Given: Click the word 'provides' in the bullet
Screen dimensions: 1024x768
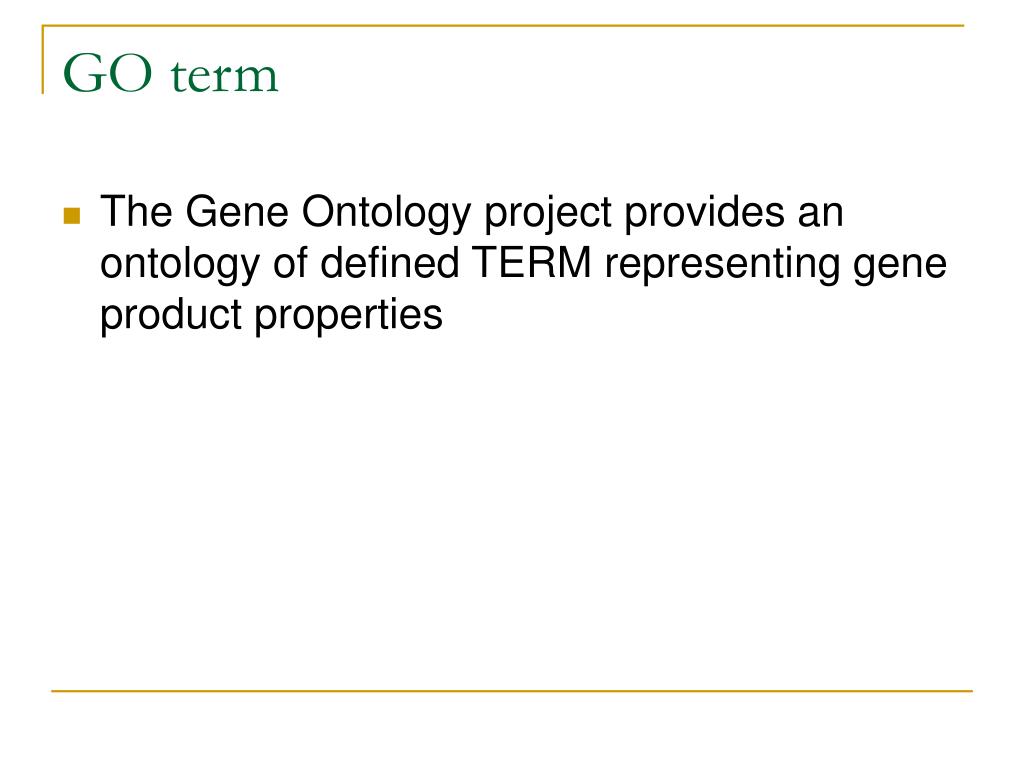Looking at the screenshot, I should 705,215.
